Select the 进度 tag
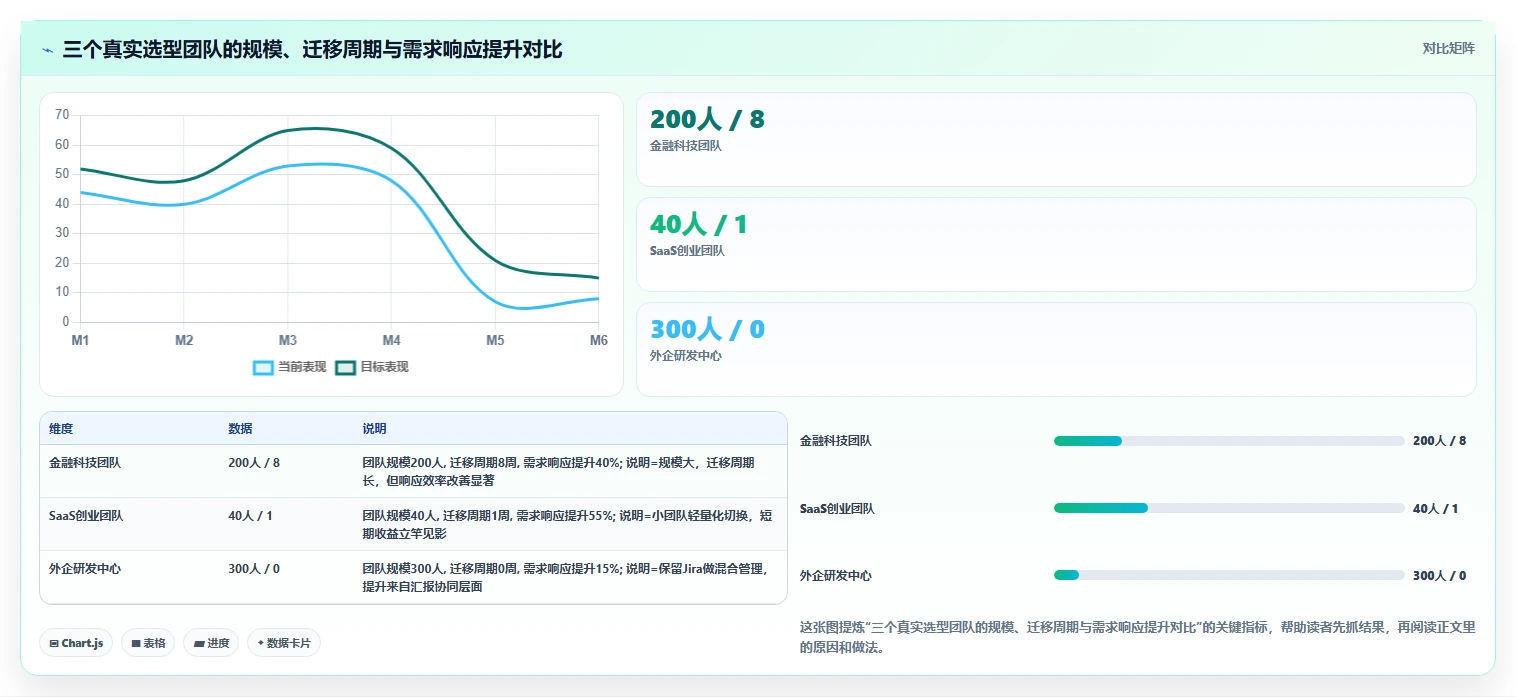 211,643
